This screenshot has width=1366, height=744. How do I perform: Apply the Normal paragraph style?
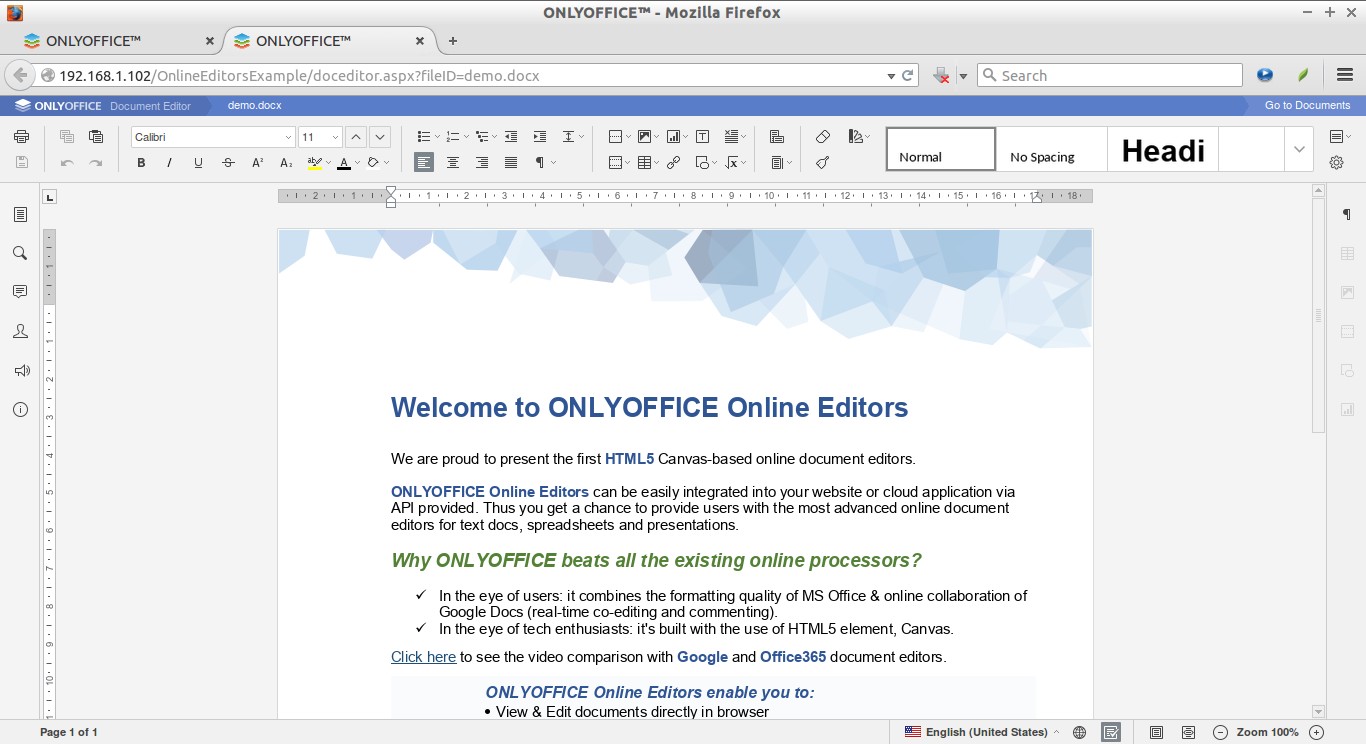point(941,149)
